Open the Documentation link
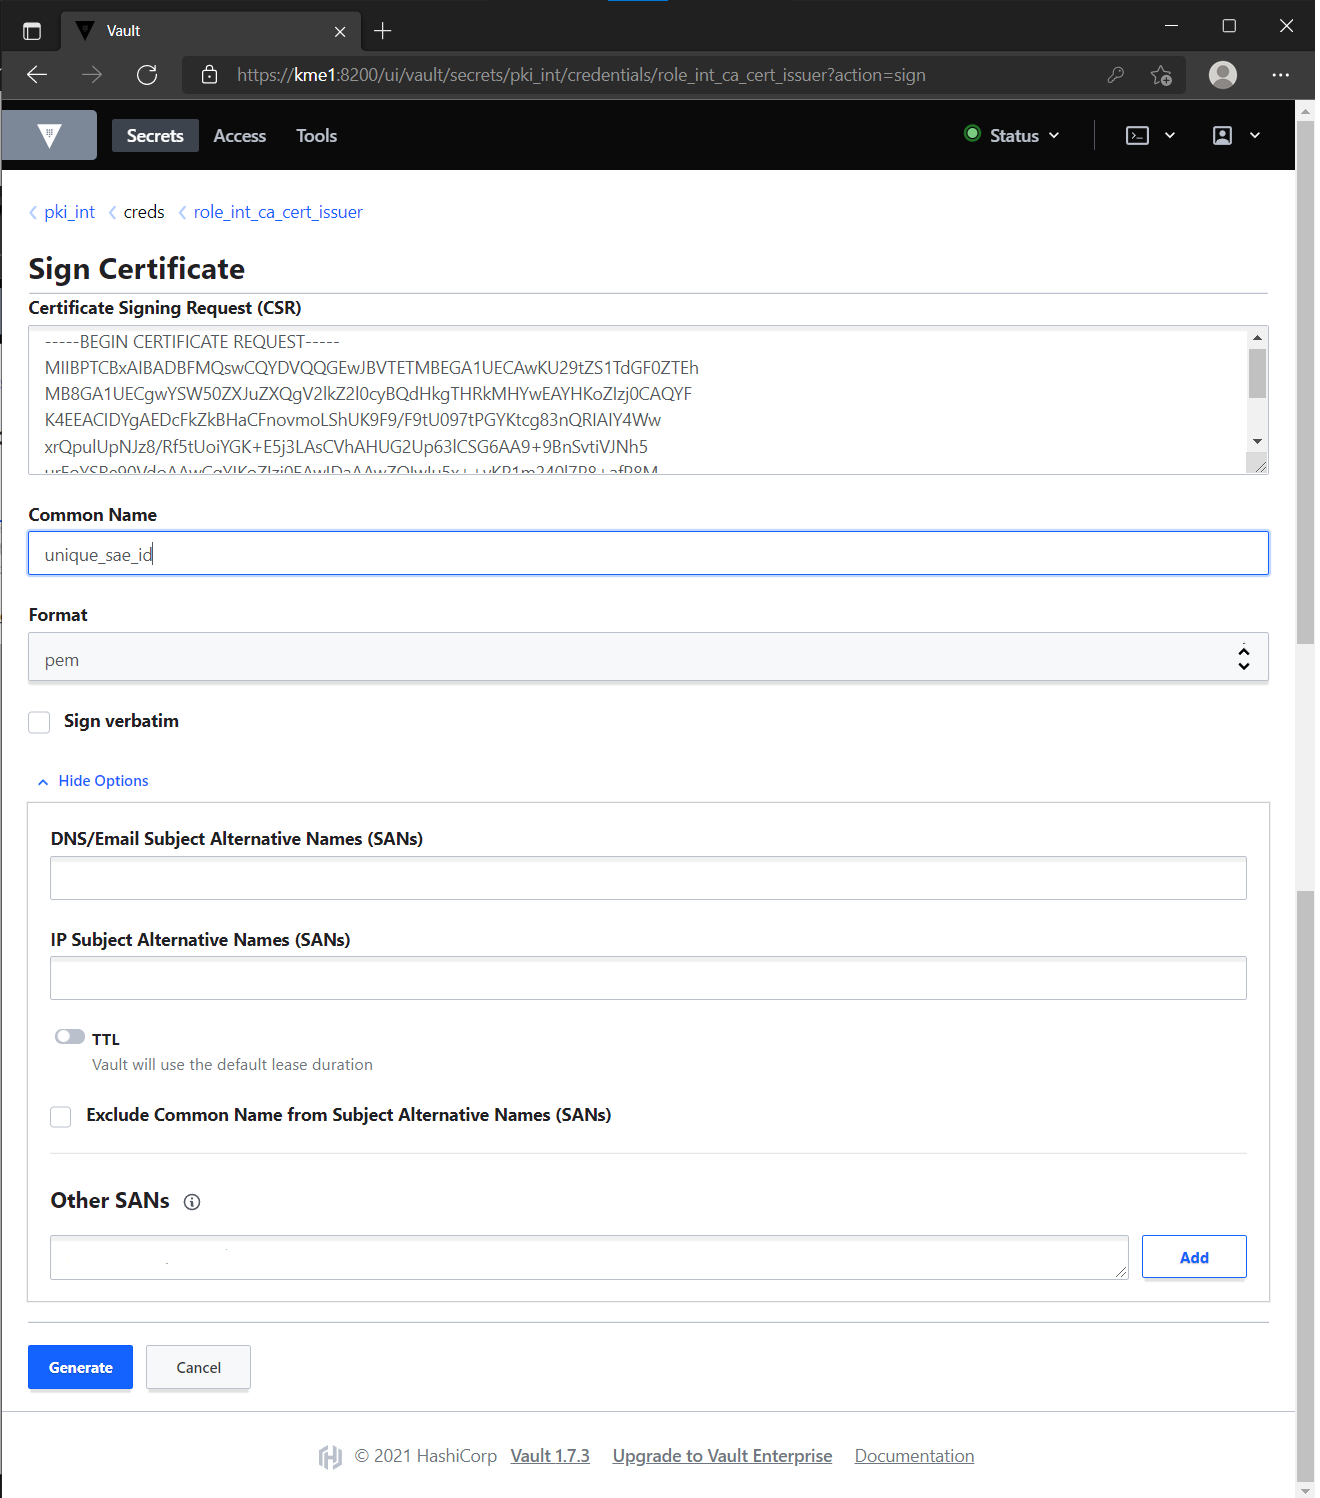 point(914,1456)
